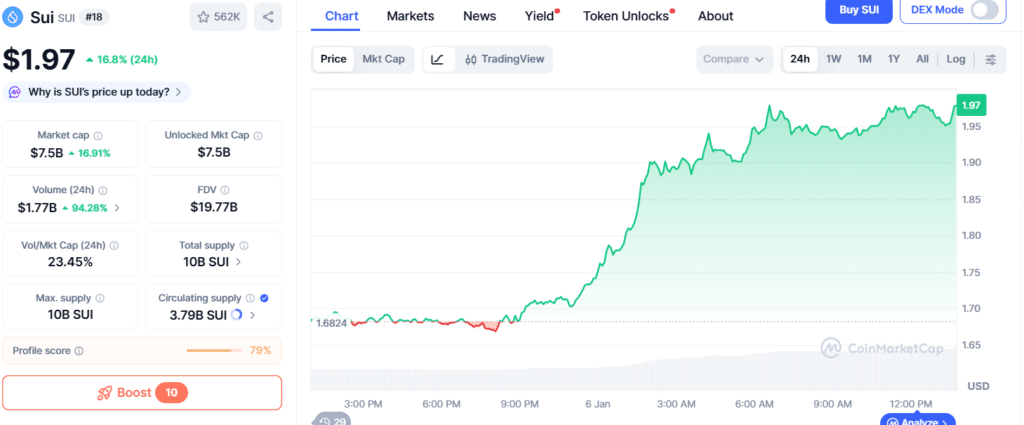
Task: Show info icon for Profile score
Action: [x=79, y=351]
